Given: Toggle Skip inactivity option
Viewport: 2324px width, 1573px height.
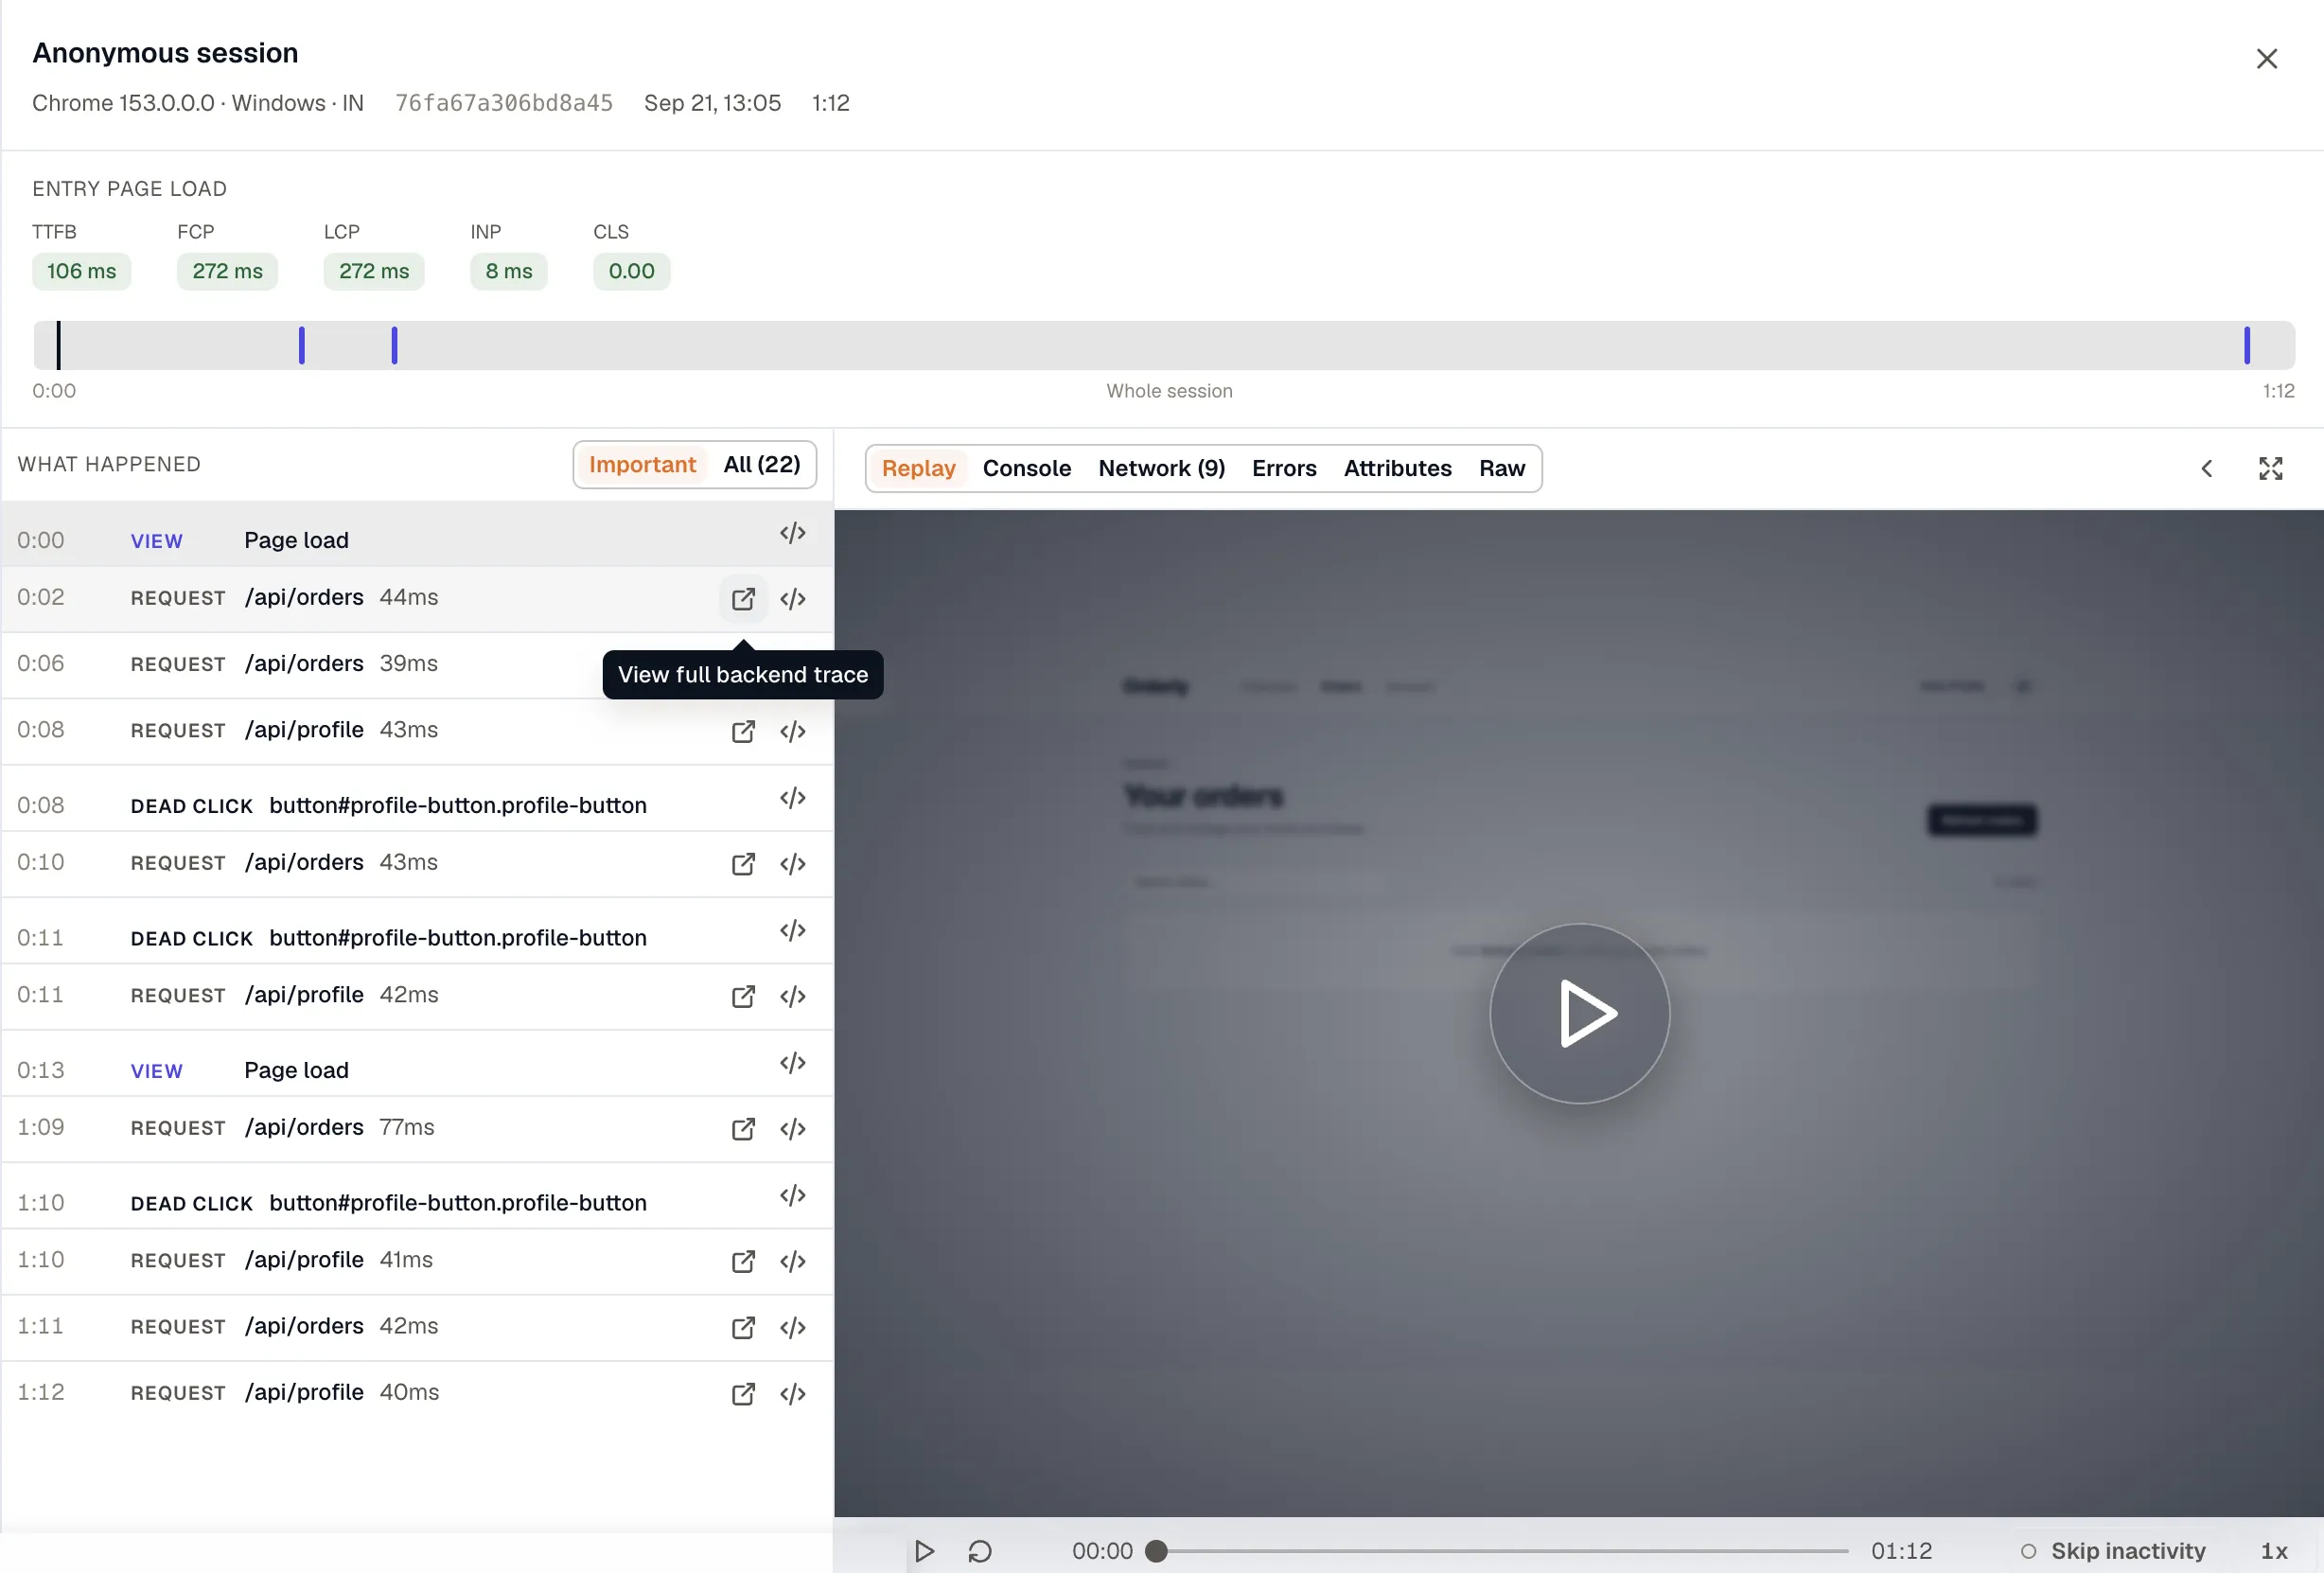Looking at the screenshot, I should coord(2113,1551).
